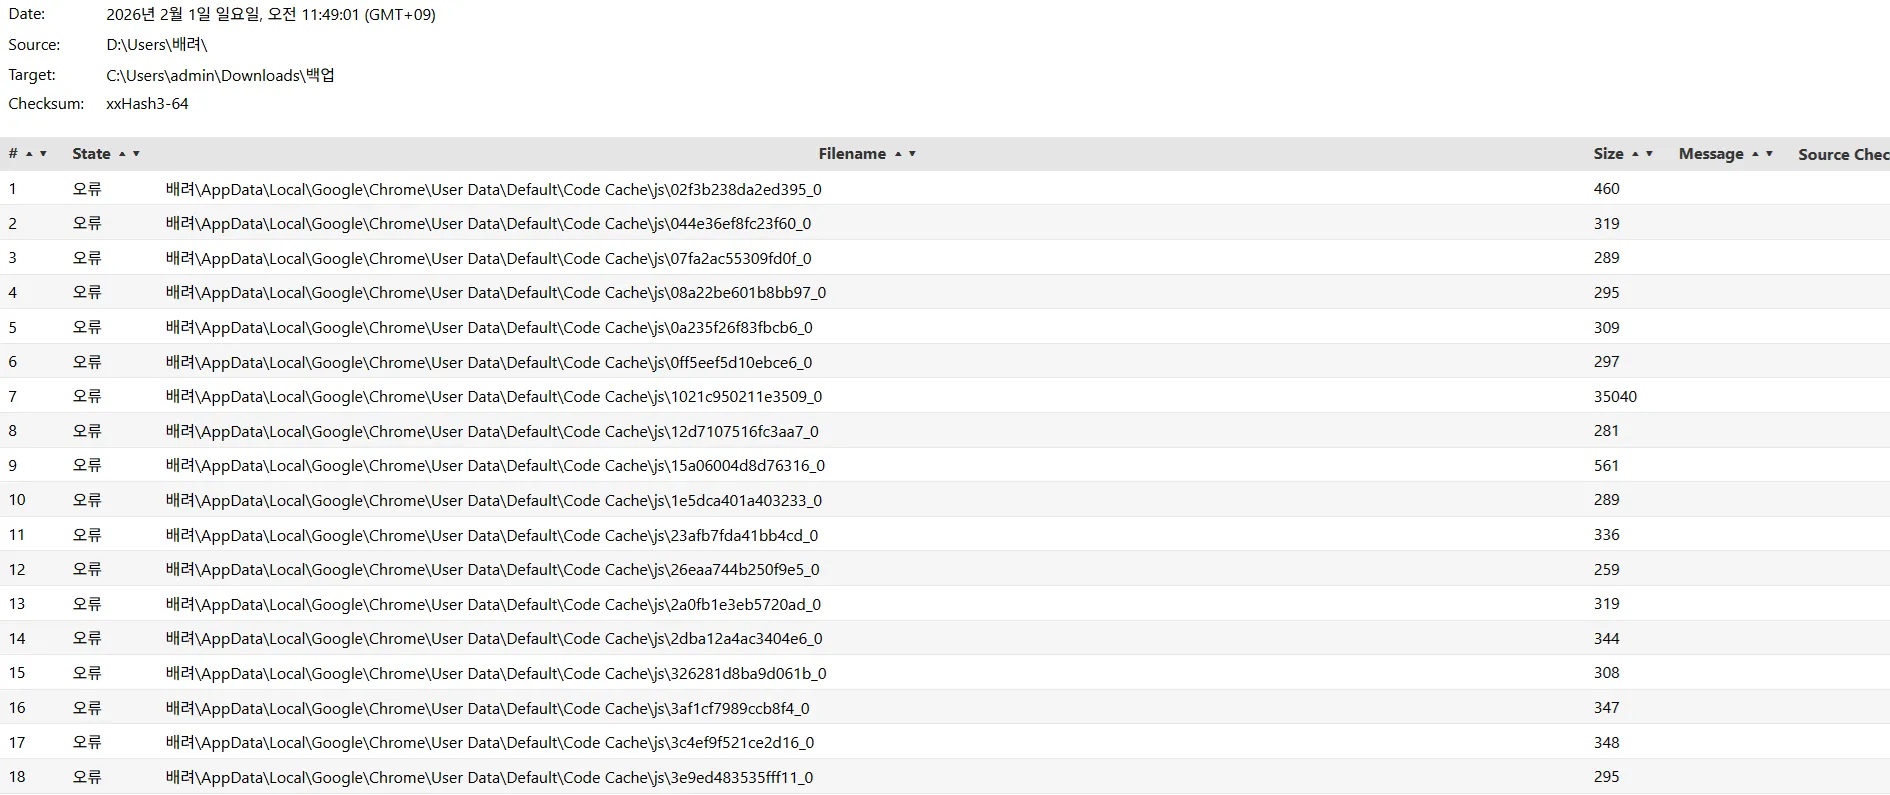Select the Message column header text
The width and height of the screenshot is (1890, 795).
point(1710,154)
